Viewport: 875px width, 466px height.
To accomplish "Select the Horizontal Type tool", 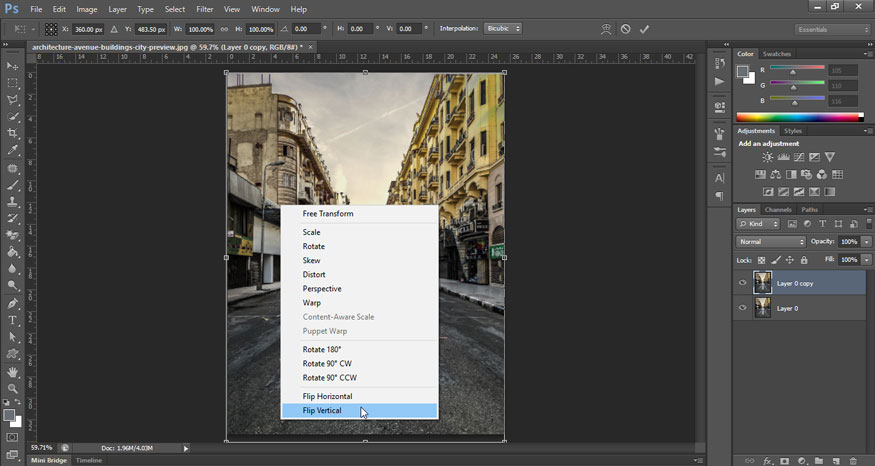I will 12,320.
